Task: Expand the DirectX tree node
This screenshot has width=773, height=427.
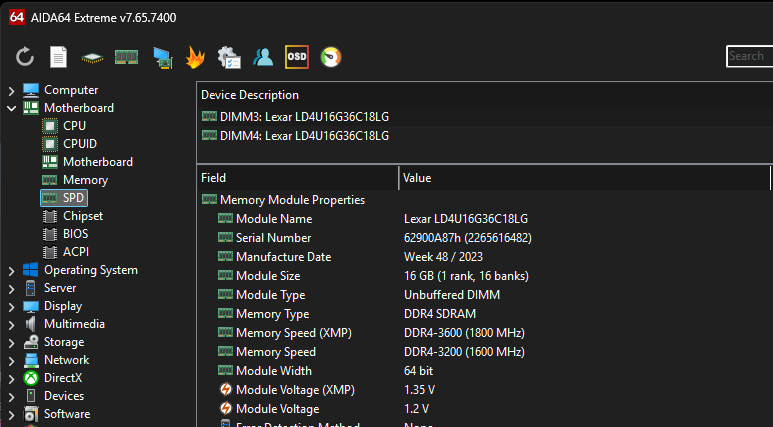Action: click(x=11, y=379)
